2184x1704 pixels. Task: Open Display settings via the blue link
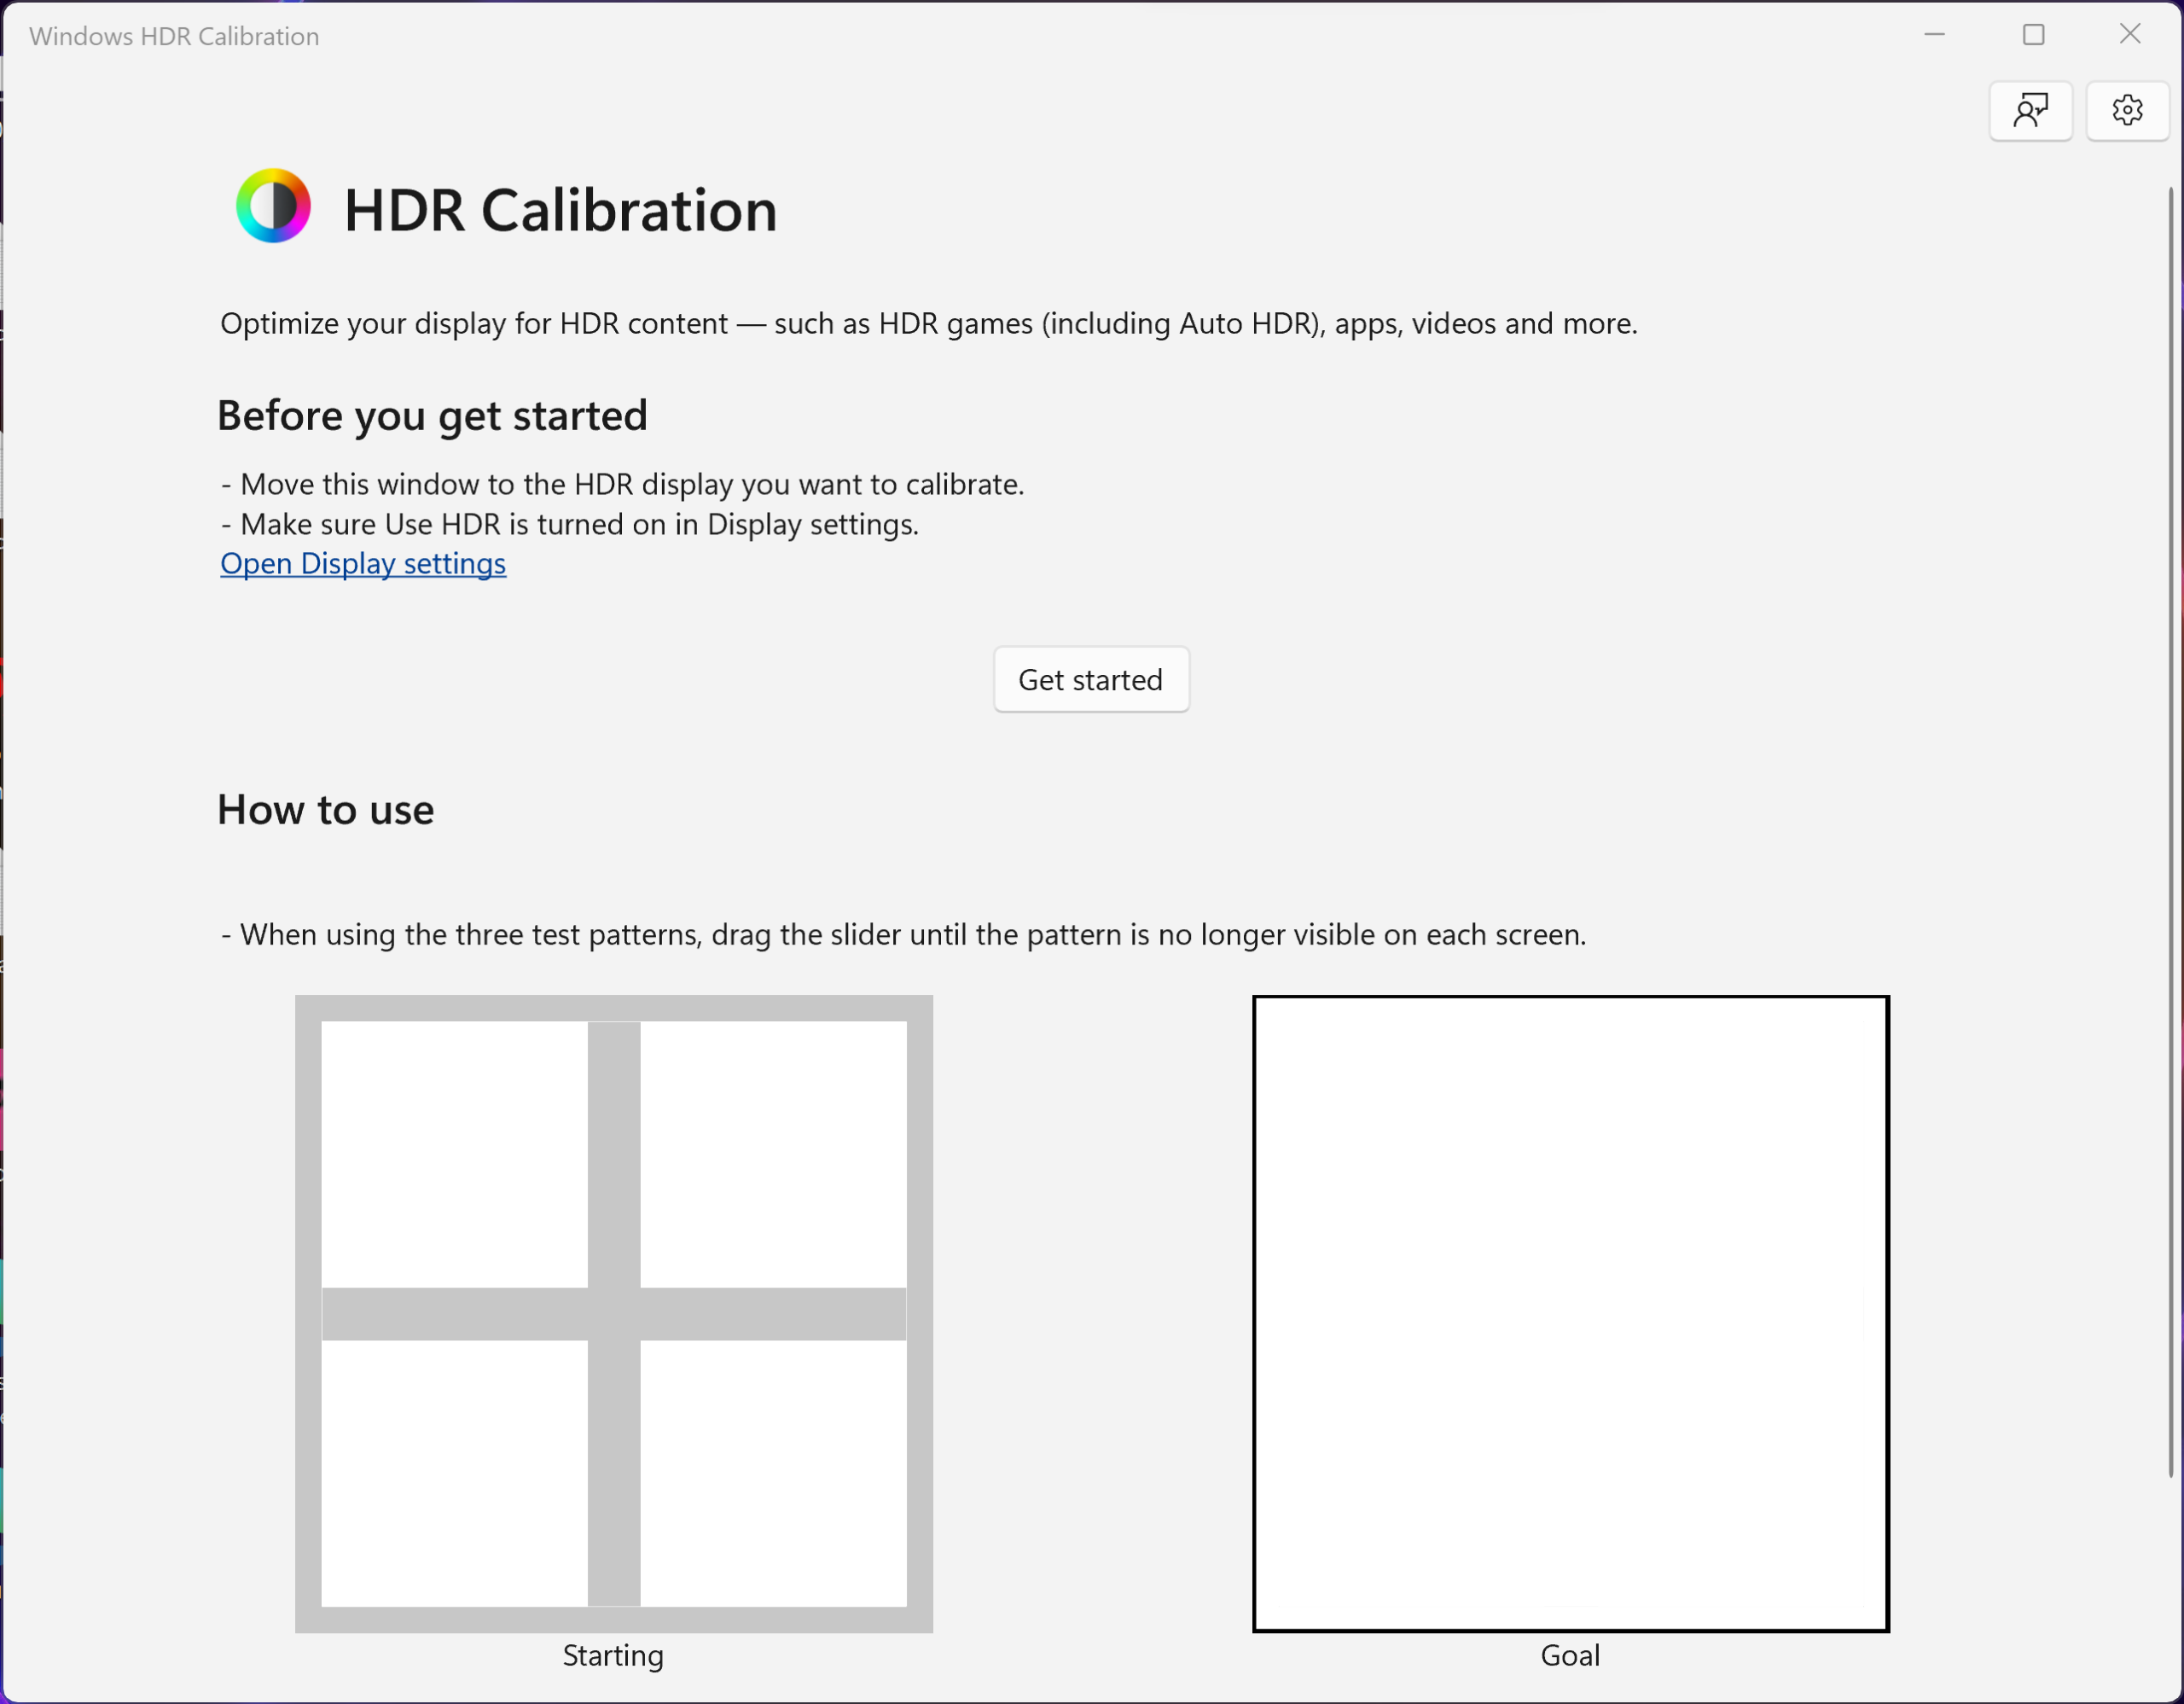click(363, 563)
